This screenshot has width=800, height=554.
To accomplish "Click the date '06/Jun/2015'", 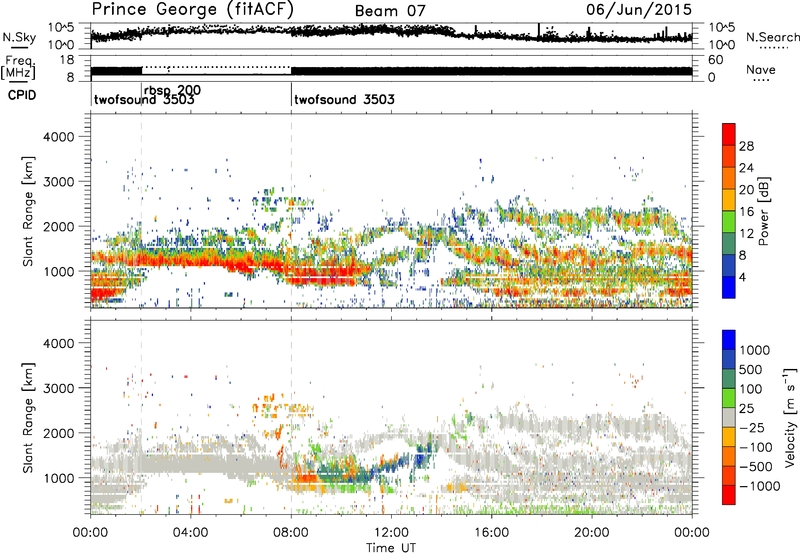I will click(639, 9).
